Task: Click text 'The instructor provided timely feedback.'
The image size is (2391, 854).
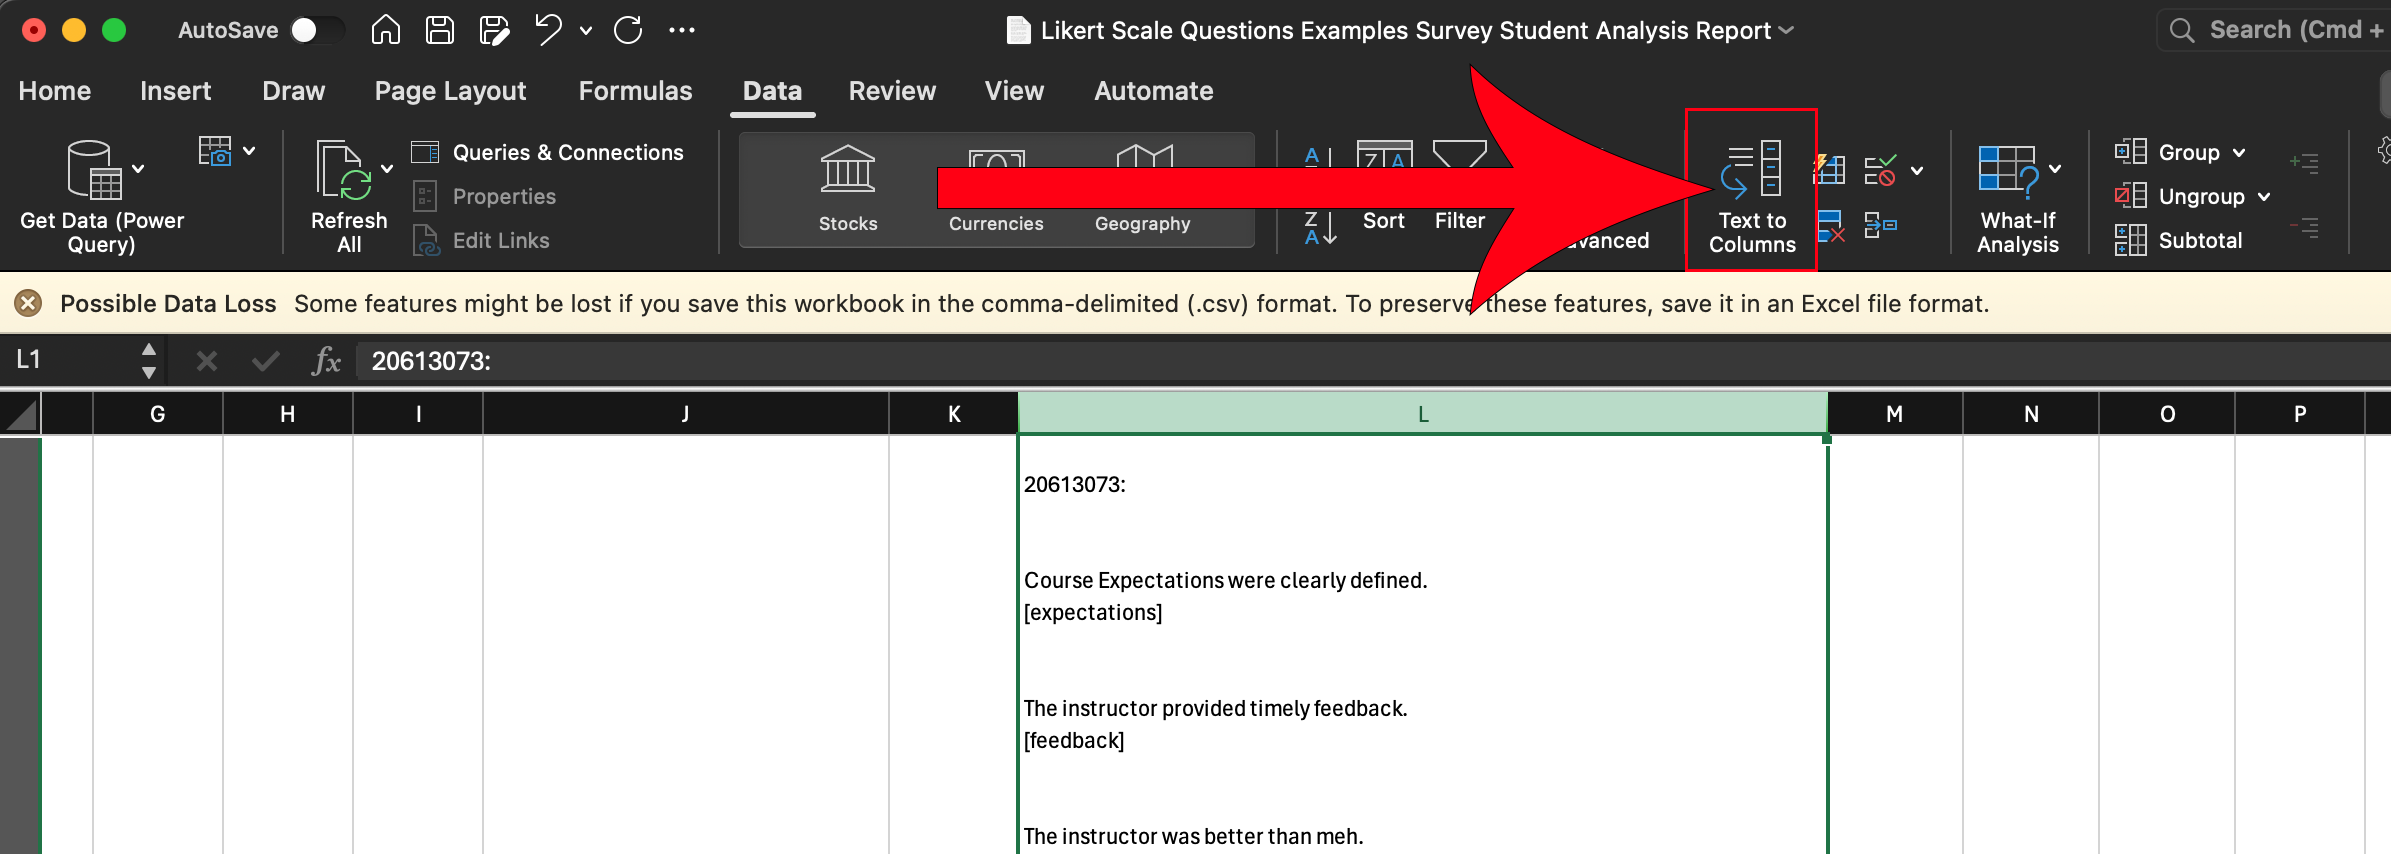Action: 1215,708
